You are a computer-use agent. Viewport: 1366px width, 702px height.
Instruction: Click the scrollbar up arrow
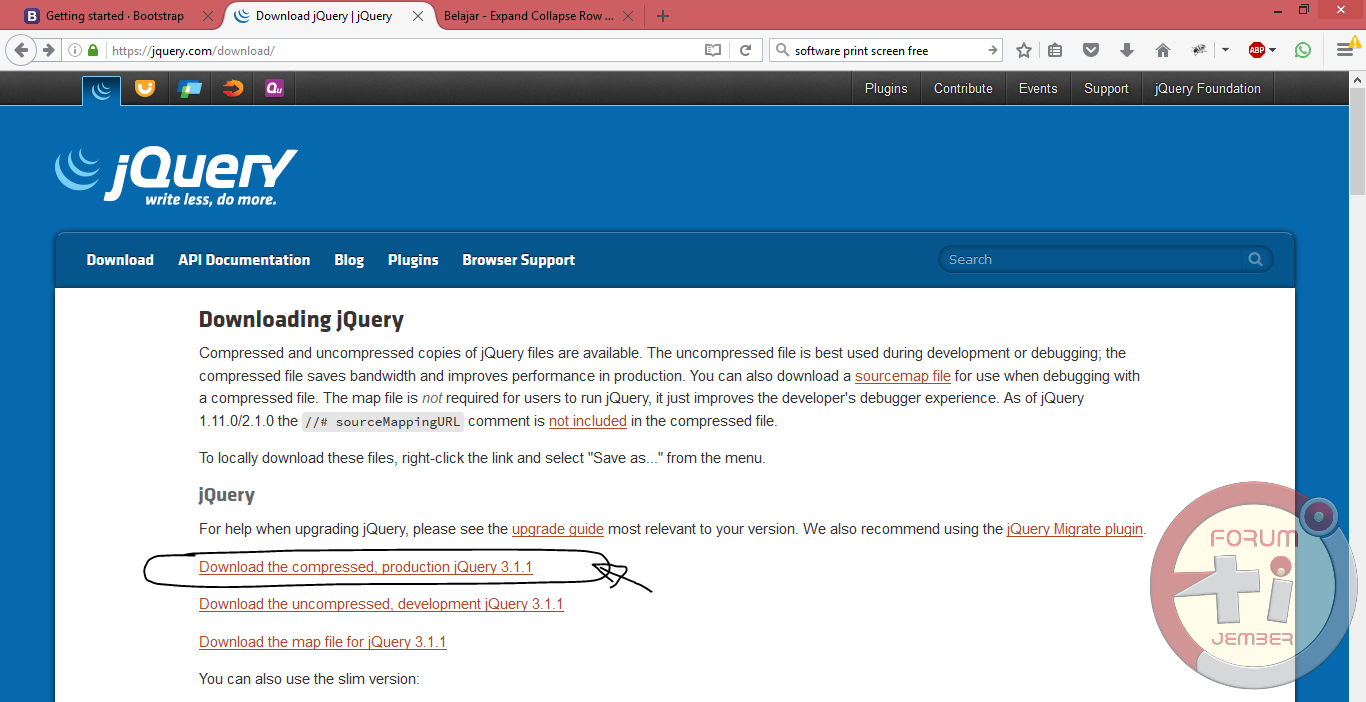point(1357,78)
